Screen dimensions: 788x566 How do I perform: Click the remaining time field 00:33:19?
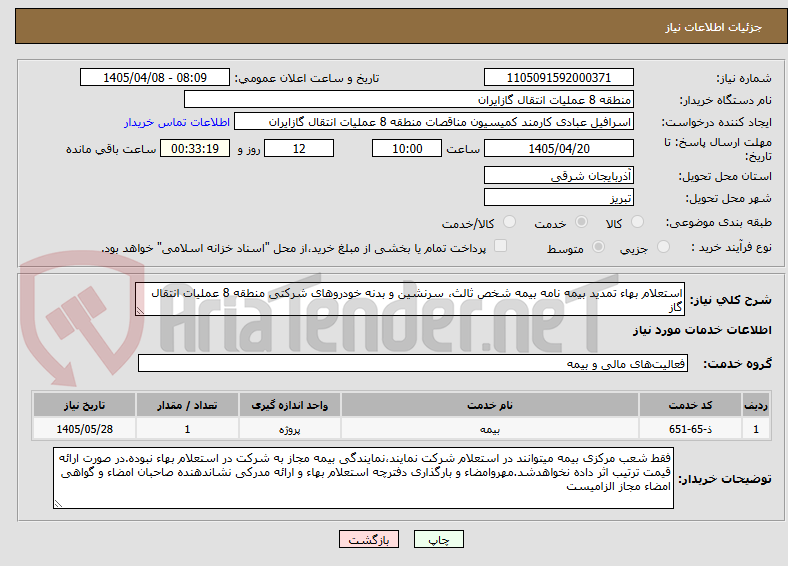(x=195, y=148)
